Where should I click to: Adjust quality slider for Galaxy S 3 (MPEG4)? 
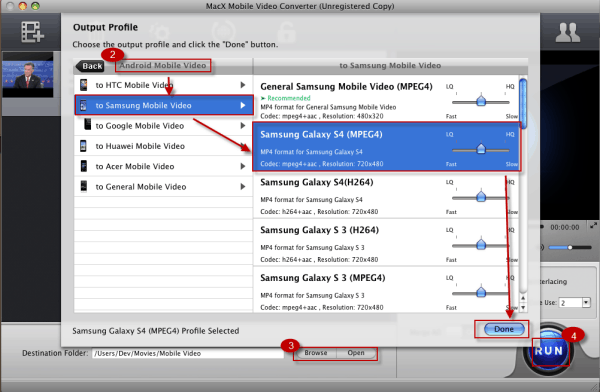pyautogui.click(x=481, y=293)
